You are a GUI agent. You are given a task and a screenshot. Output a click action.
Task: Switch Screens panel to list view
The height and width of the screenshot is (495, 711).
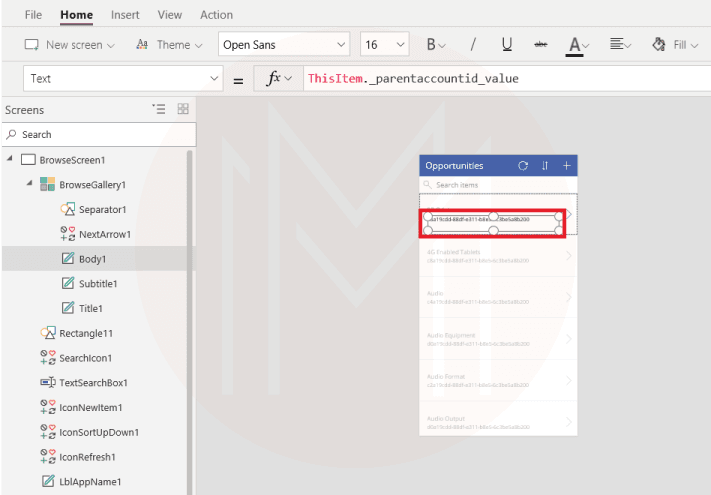pyautogui.click(x=158, y=109)
